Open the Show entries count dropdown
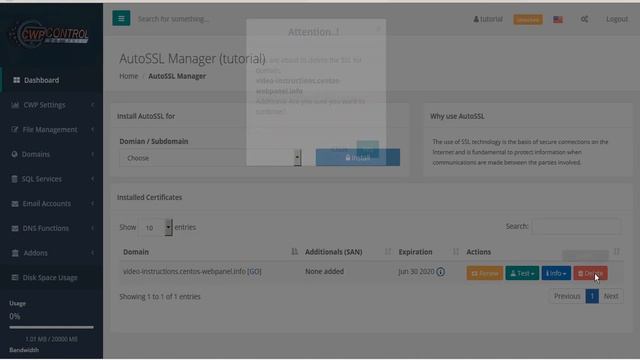This screenshot has width=640, height=360. (x=157, y=227)
